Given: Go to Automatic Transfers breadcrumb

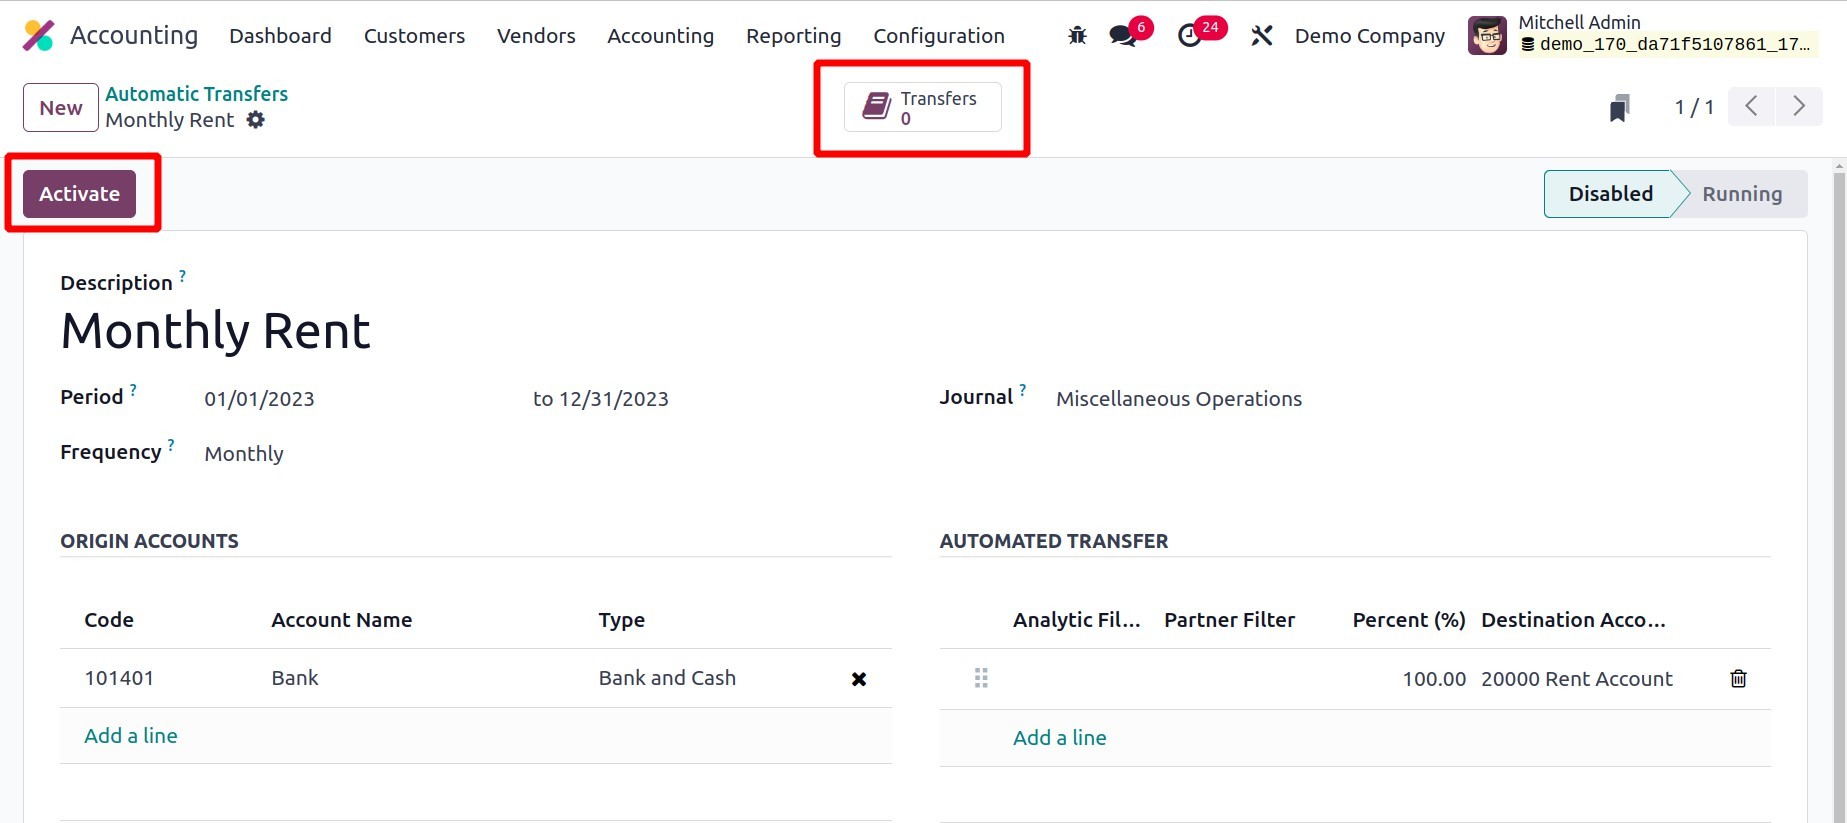Looking at the screenshot, I should pos(197,94).
